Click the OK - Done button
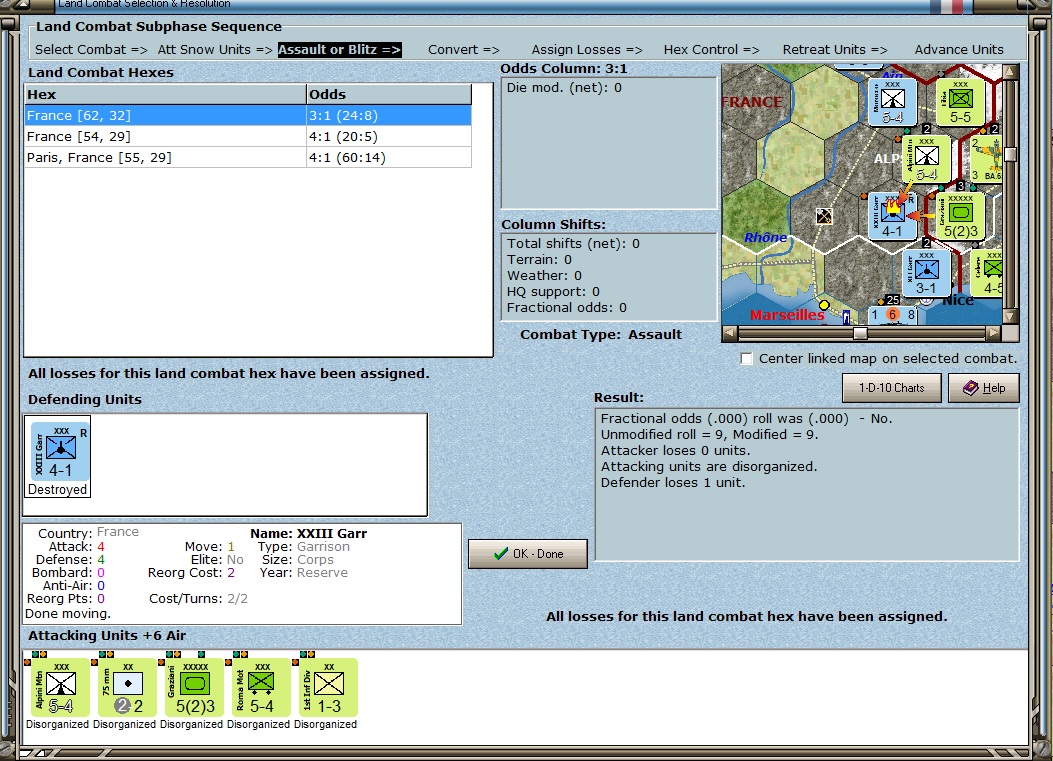 pos(528,554)
